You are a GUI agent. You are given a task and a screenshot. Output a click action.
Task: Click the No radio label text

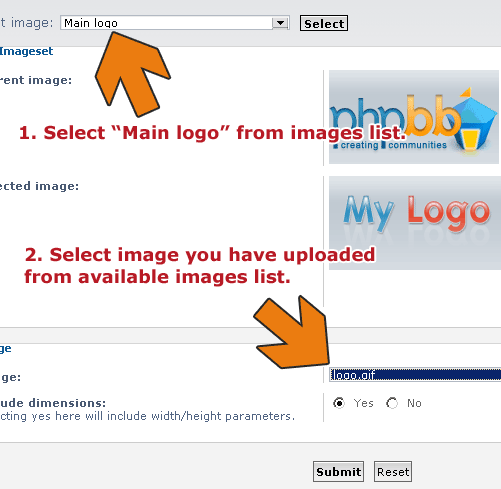point(414,403)
